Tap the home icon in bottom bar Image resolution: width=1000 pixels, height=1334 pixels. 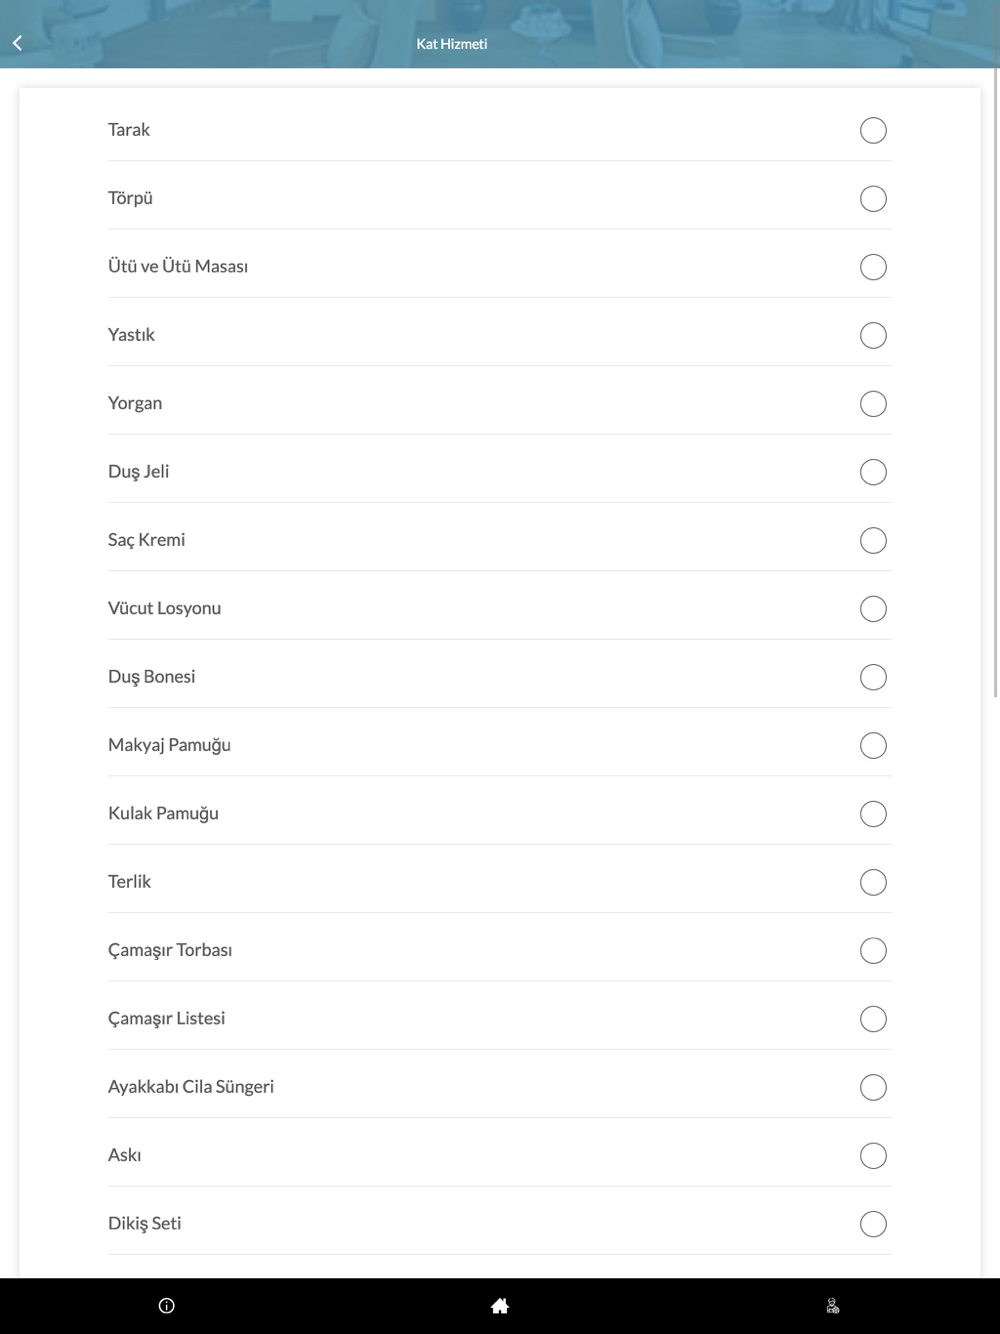[x=500, y=1305]
